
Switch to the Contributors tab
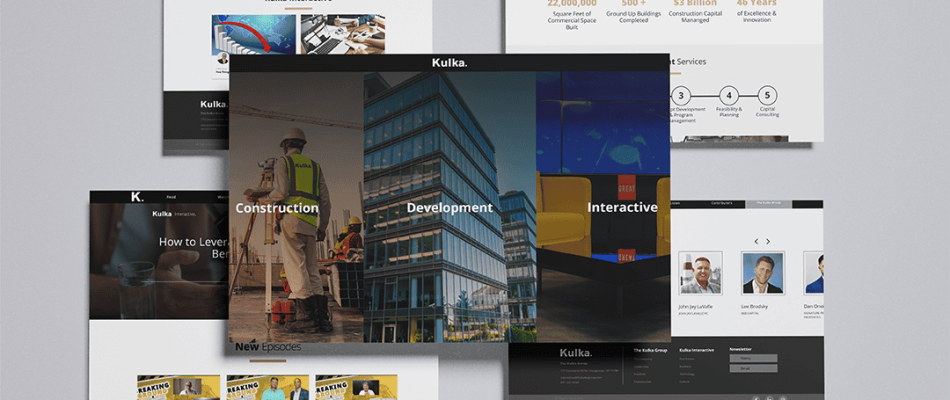click(721, 203)
